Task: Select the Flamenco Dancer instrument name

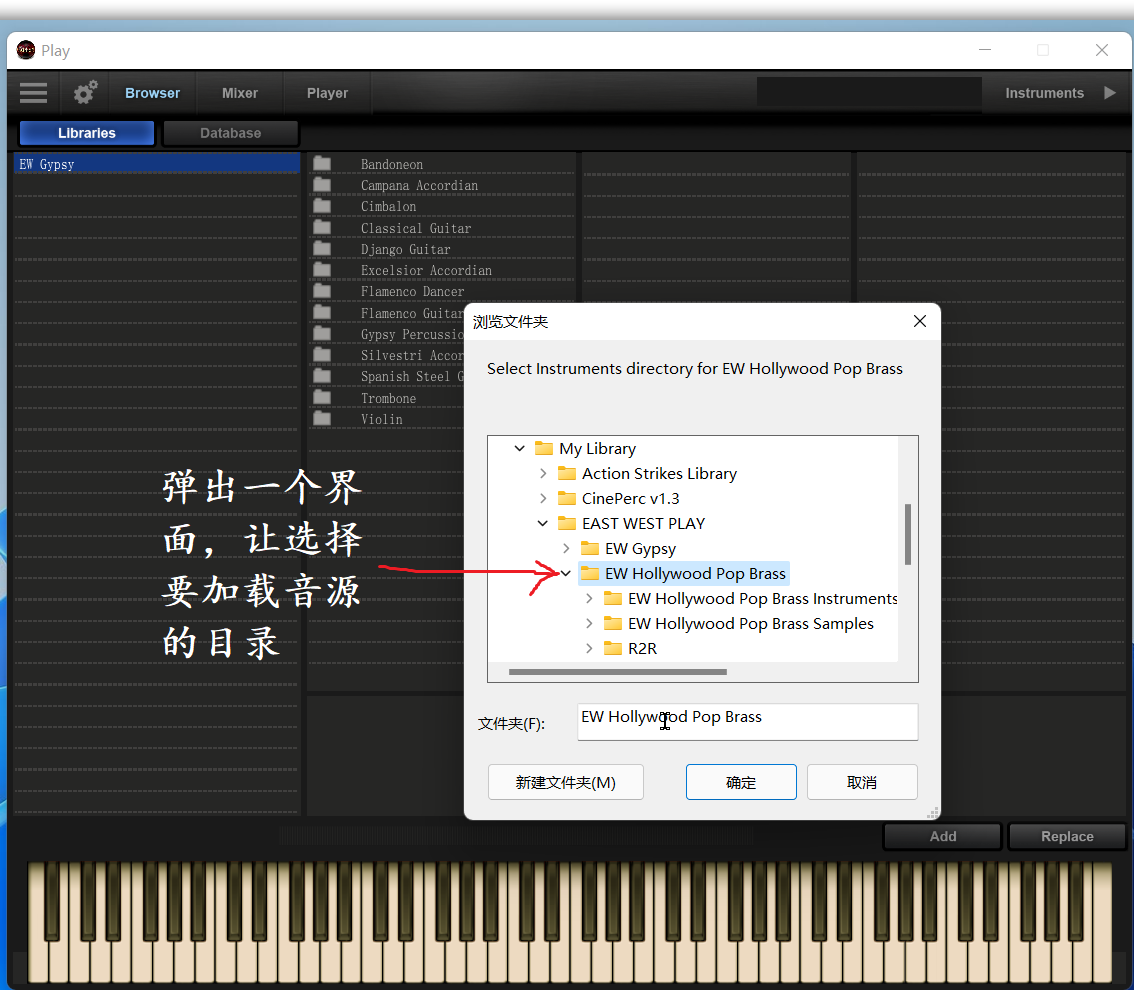Action: click(x=413, y=291)
